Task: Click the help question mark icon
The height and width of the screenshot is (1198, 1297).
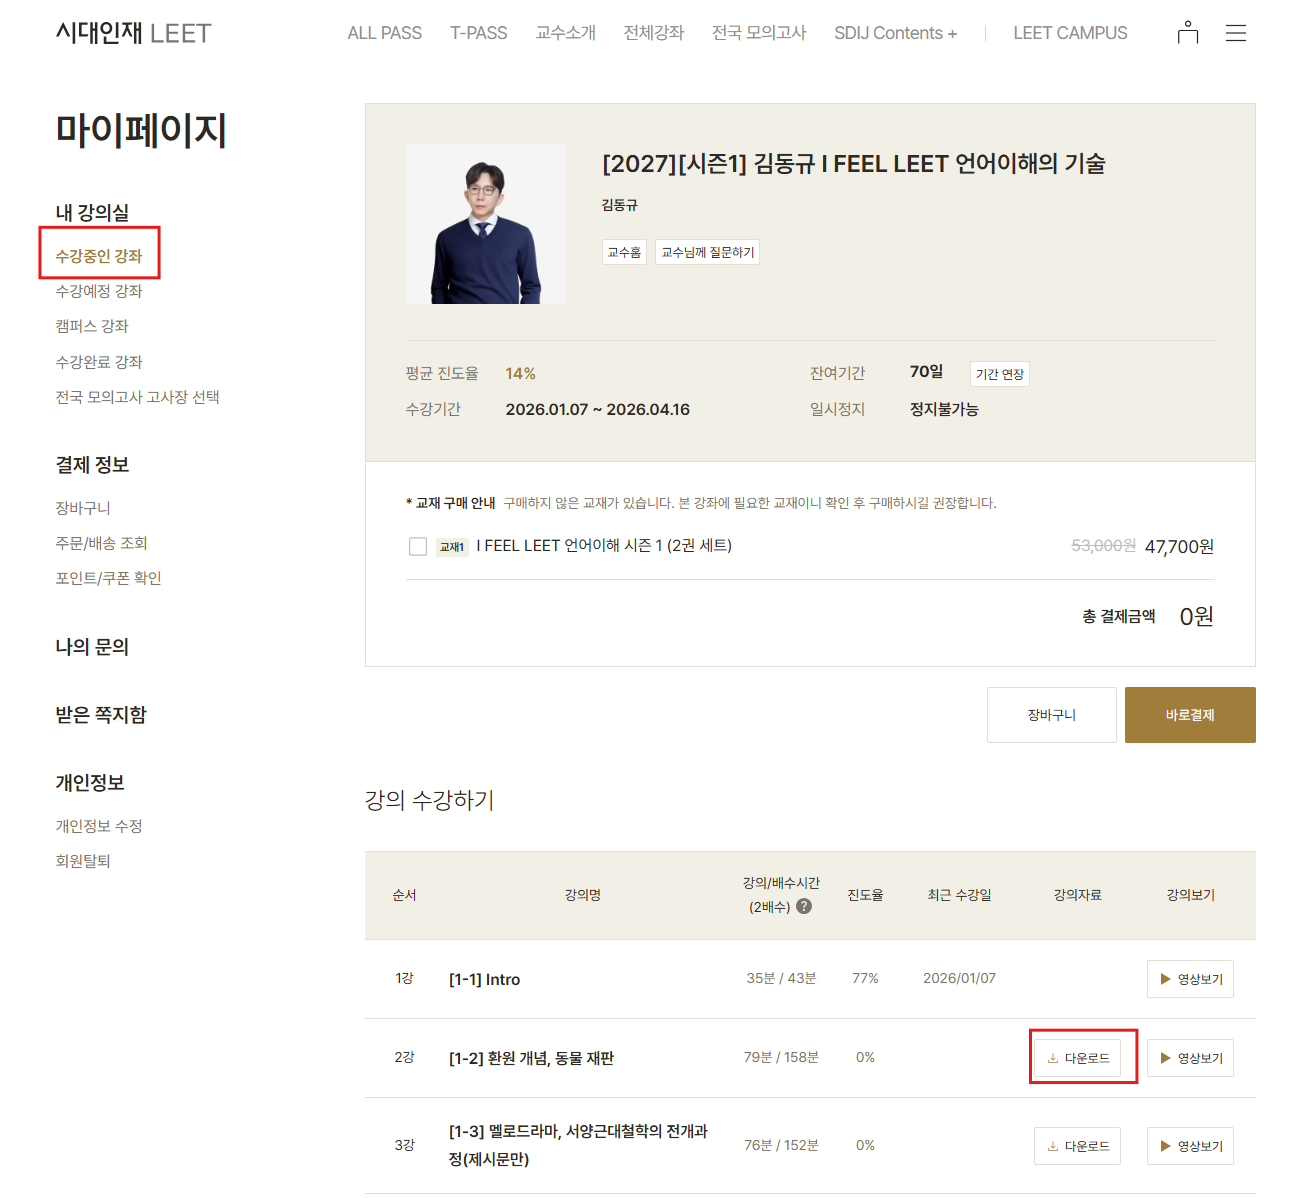Action: (804, 907)
